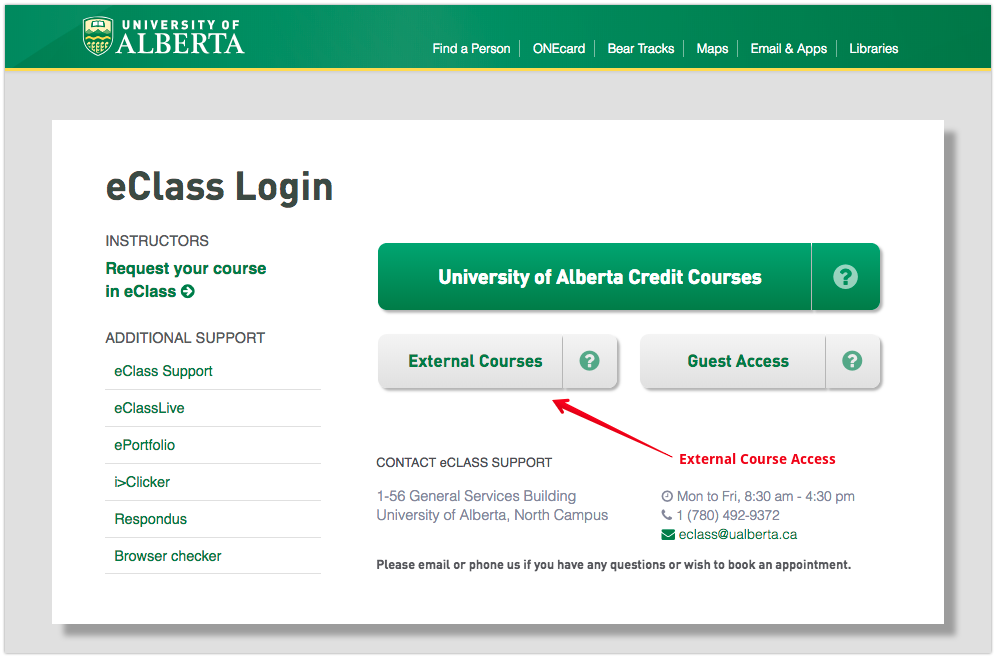Image resolution: width=996 pixels, height=658 pixels.
Task: Click the clock icon beside office hours
Action: 667,496
